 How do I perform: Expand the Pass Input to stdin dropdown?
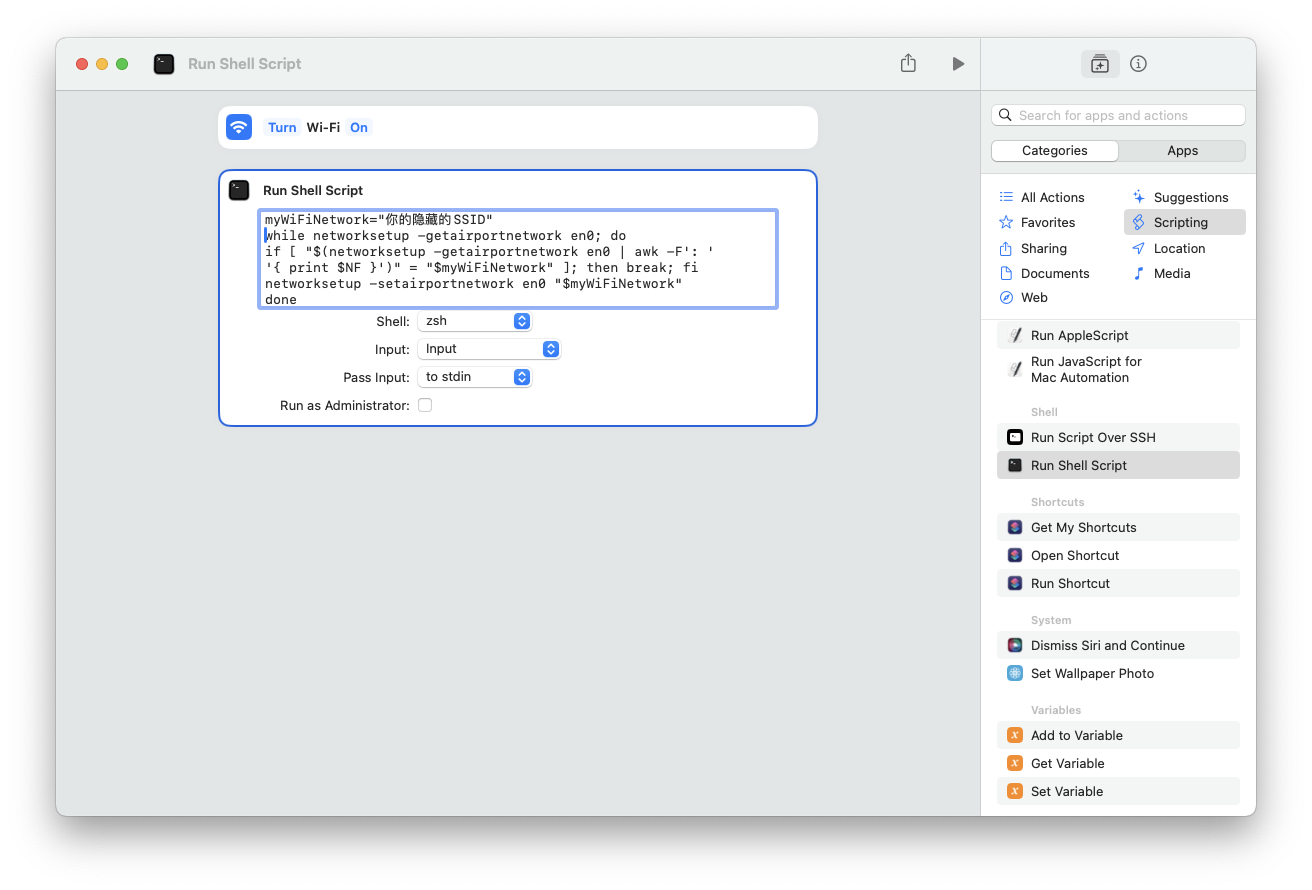pyautogui.click(x=475, y=377)
